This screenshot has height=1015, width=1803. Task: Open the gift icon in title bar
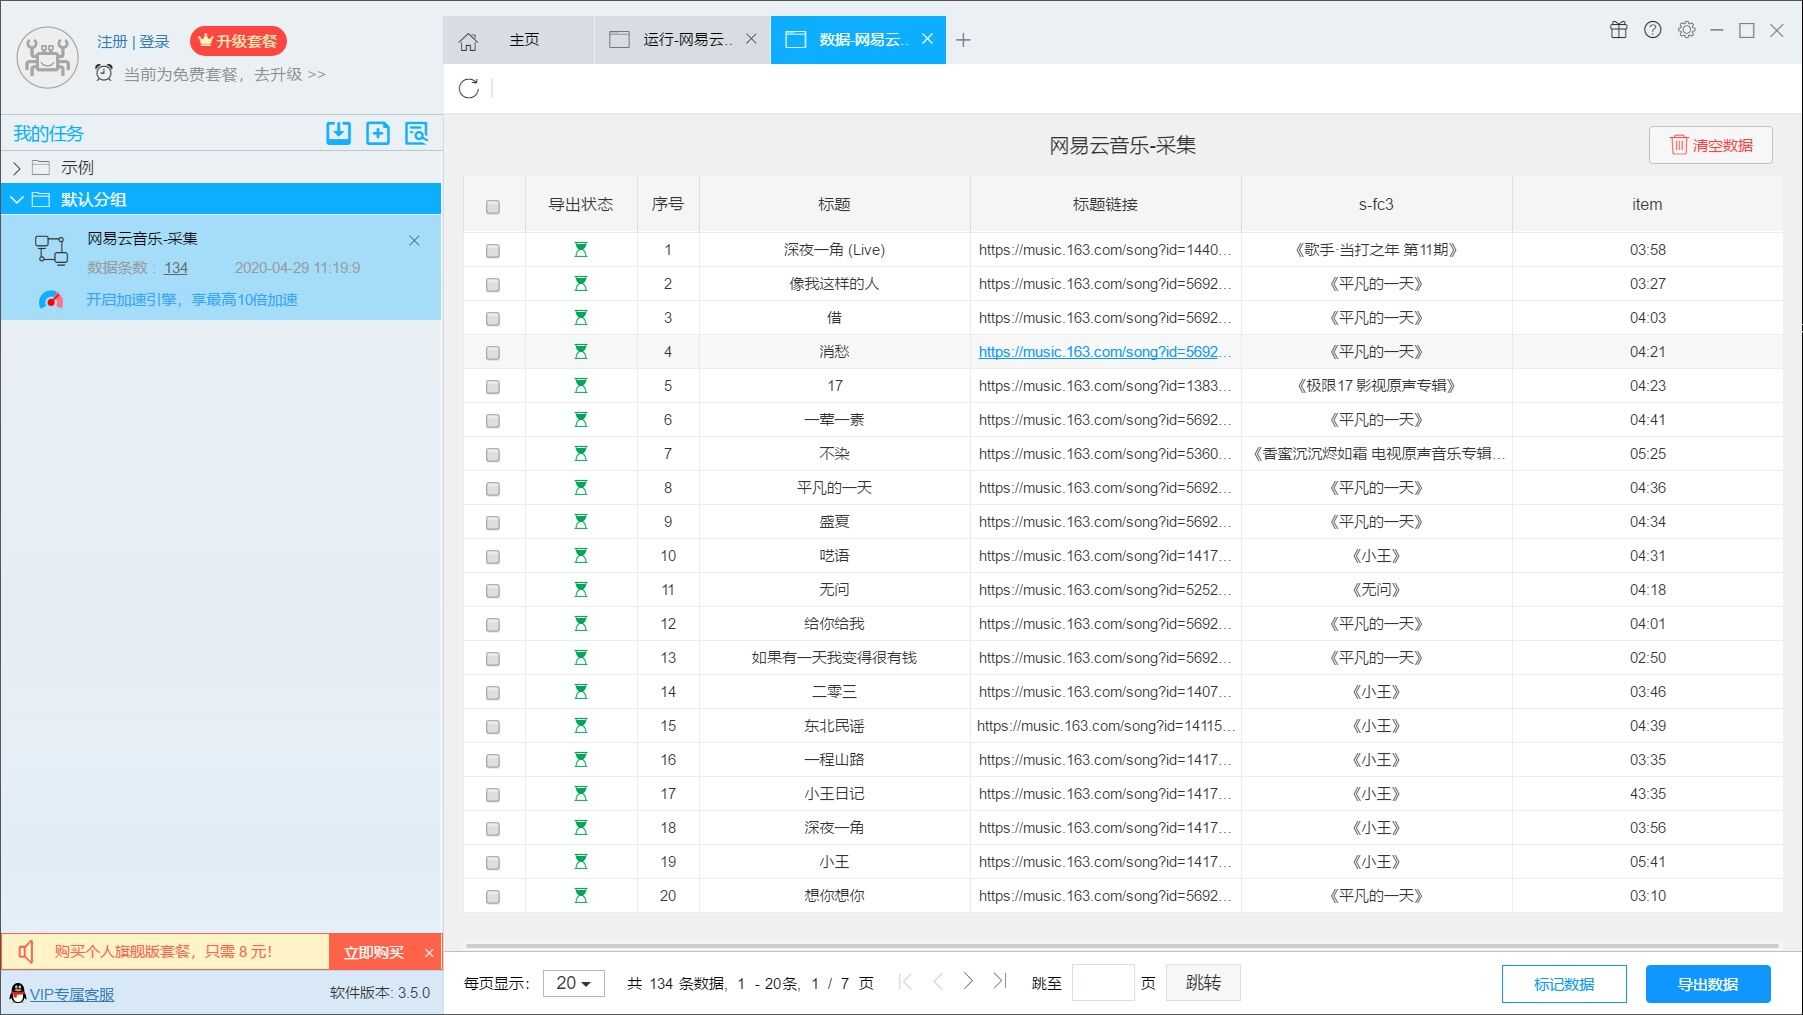pos(1619,30)
